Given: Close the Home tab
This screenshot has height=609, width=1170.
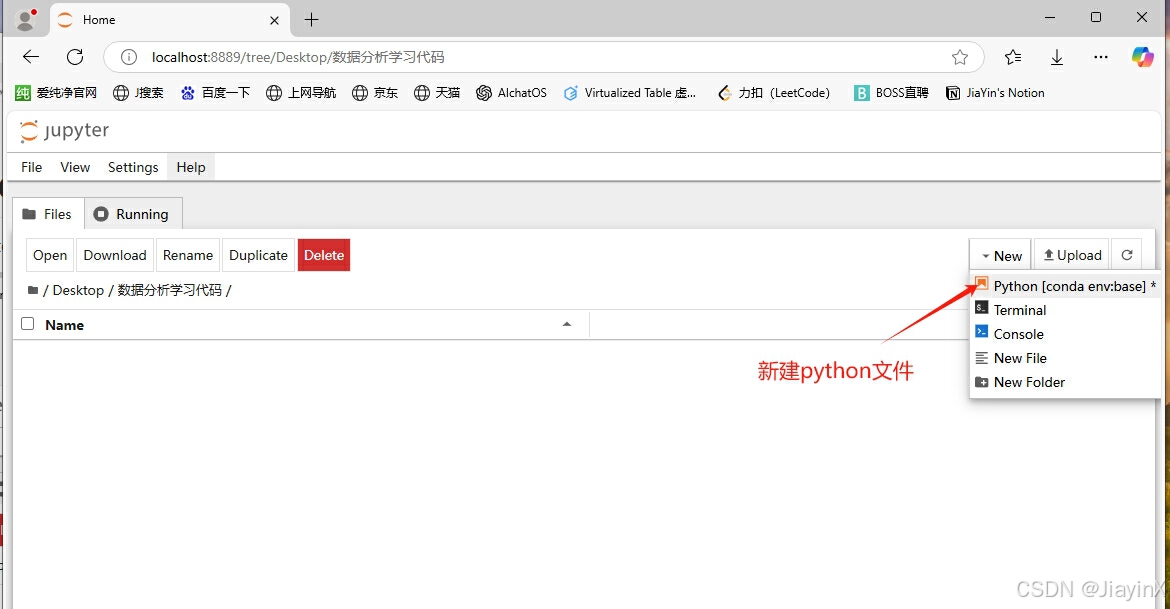Looking at the screenshot, I should (274, 20).
